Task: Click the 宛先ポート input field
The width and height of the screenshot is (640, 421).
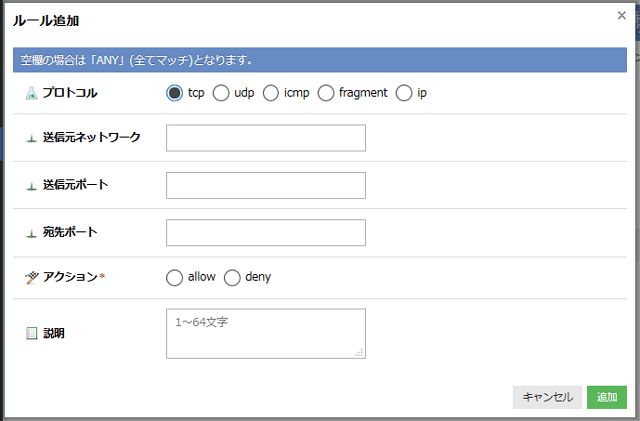Action: click(265, 233)
